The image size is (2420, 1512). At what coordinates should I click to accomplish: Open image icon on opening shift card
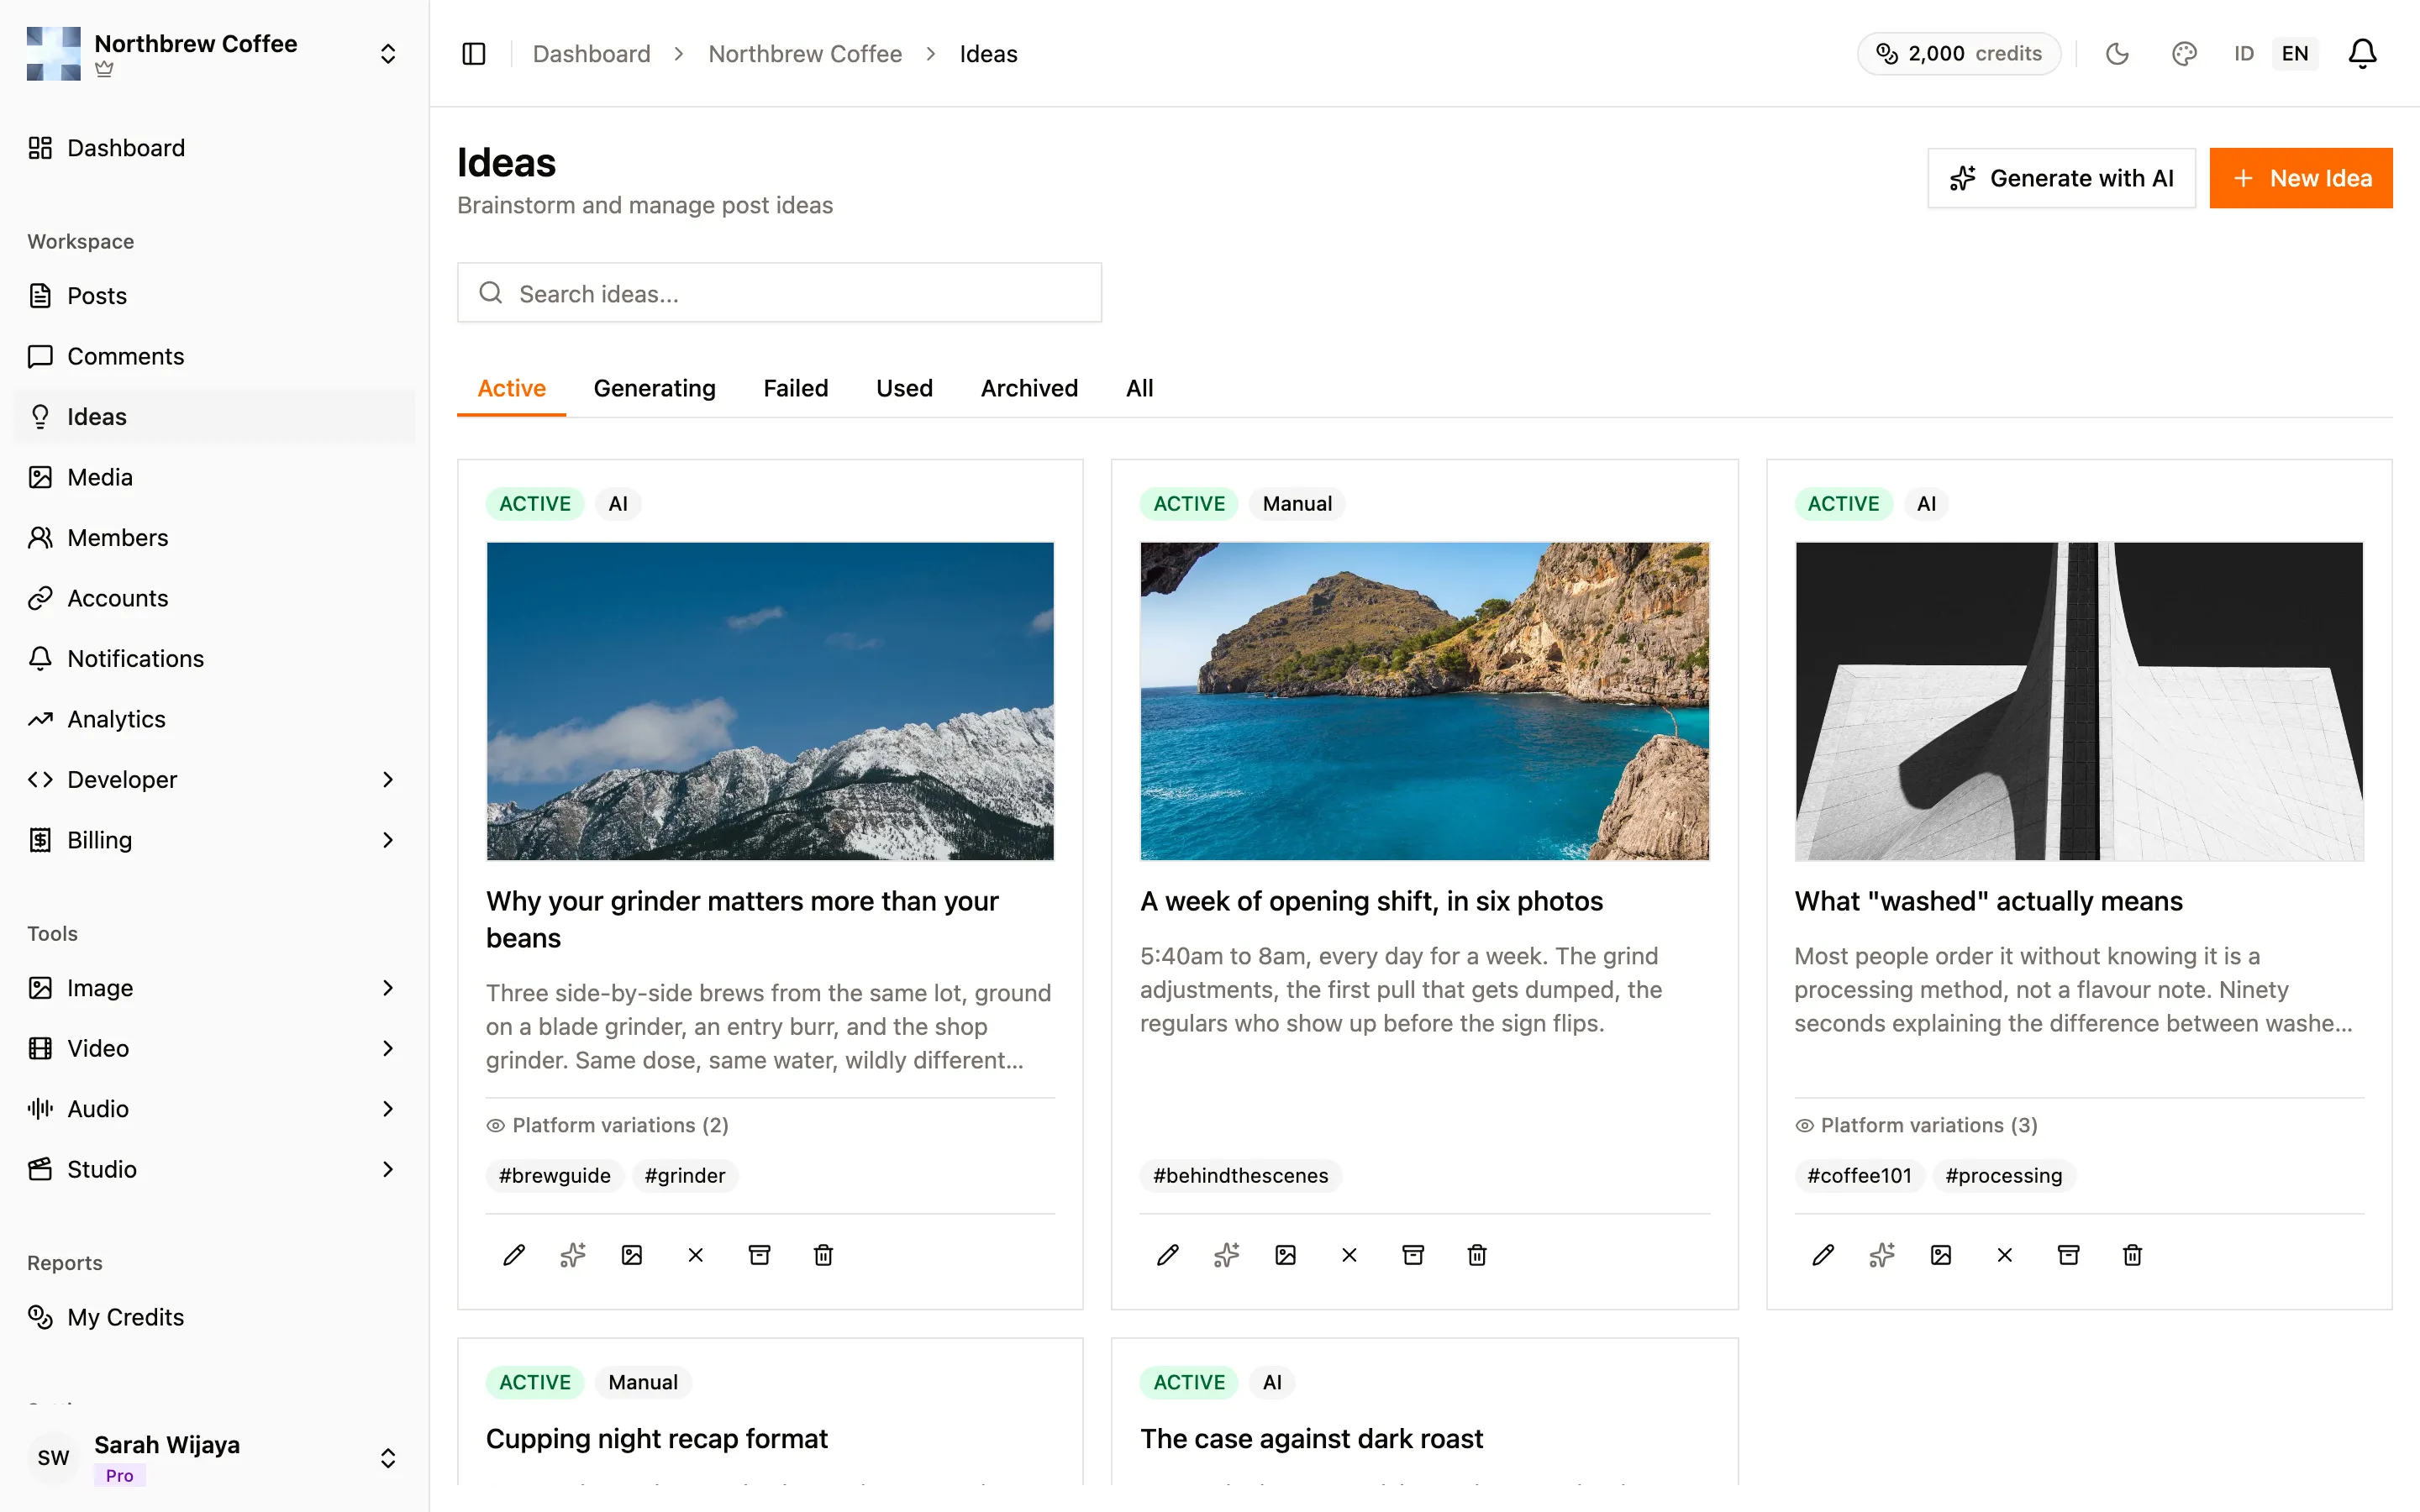pyautogui.click(x=1286, y=1255)
